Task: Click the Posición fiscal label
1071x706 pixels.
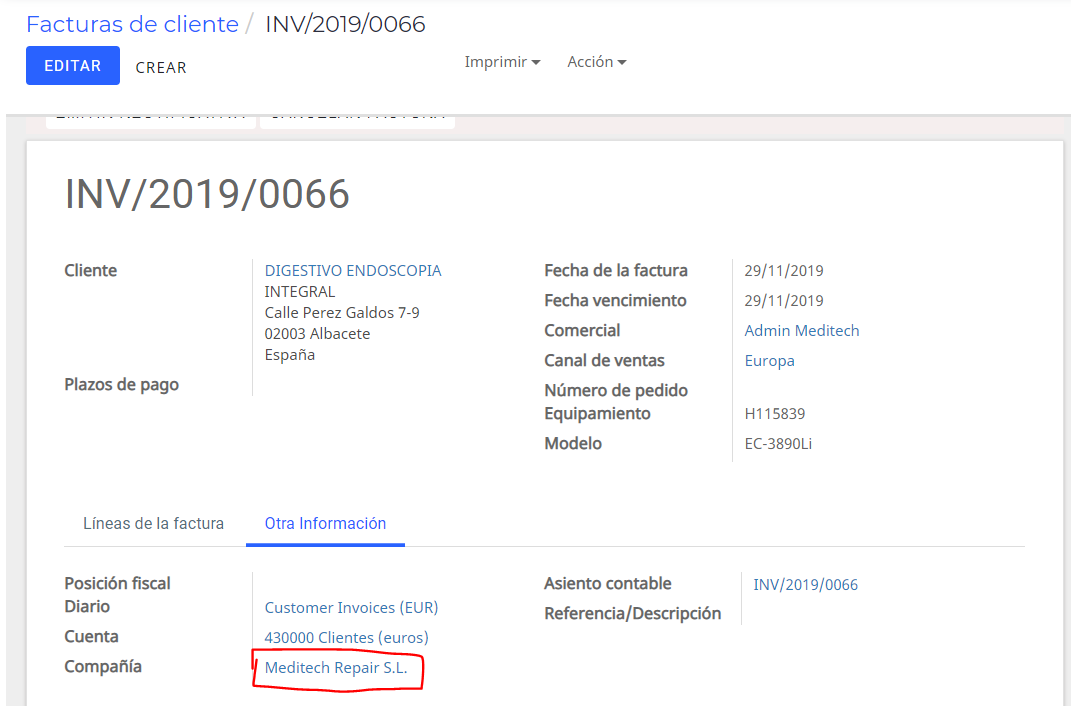Action: [117, 583]
